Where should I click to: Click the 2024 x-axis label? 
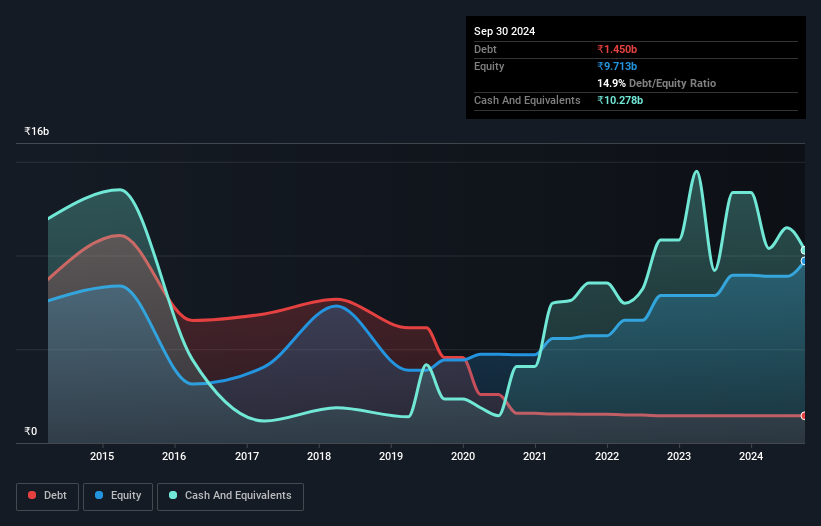[x=751, y=456]
